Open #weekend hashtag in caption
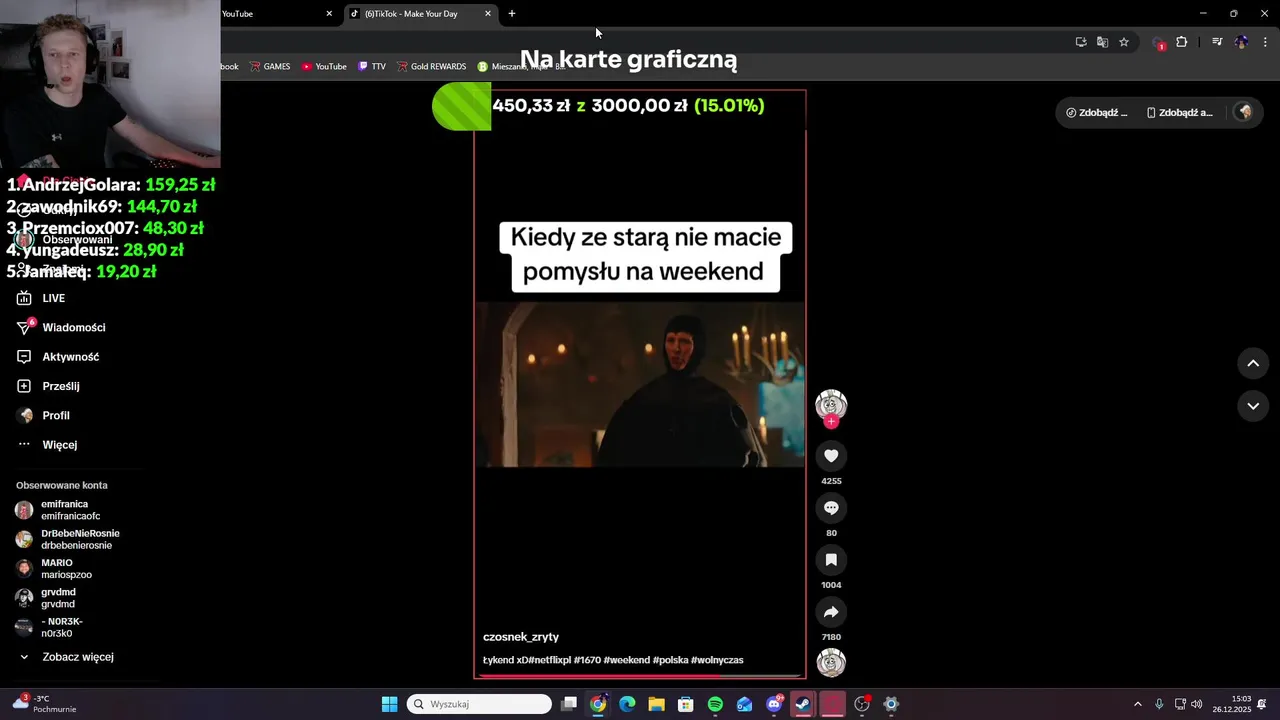The width and height of the screenshot is (1280, 720). 627,660
